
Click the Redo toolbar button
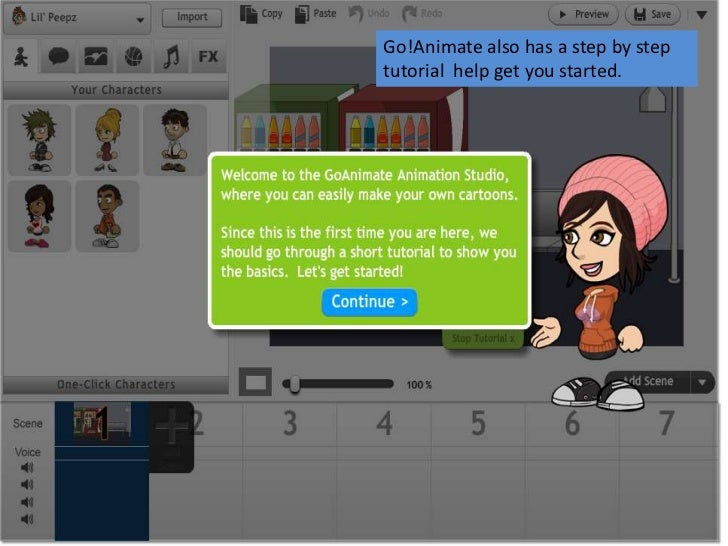point(422,14)
